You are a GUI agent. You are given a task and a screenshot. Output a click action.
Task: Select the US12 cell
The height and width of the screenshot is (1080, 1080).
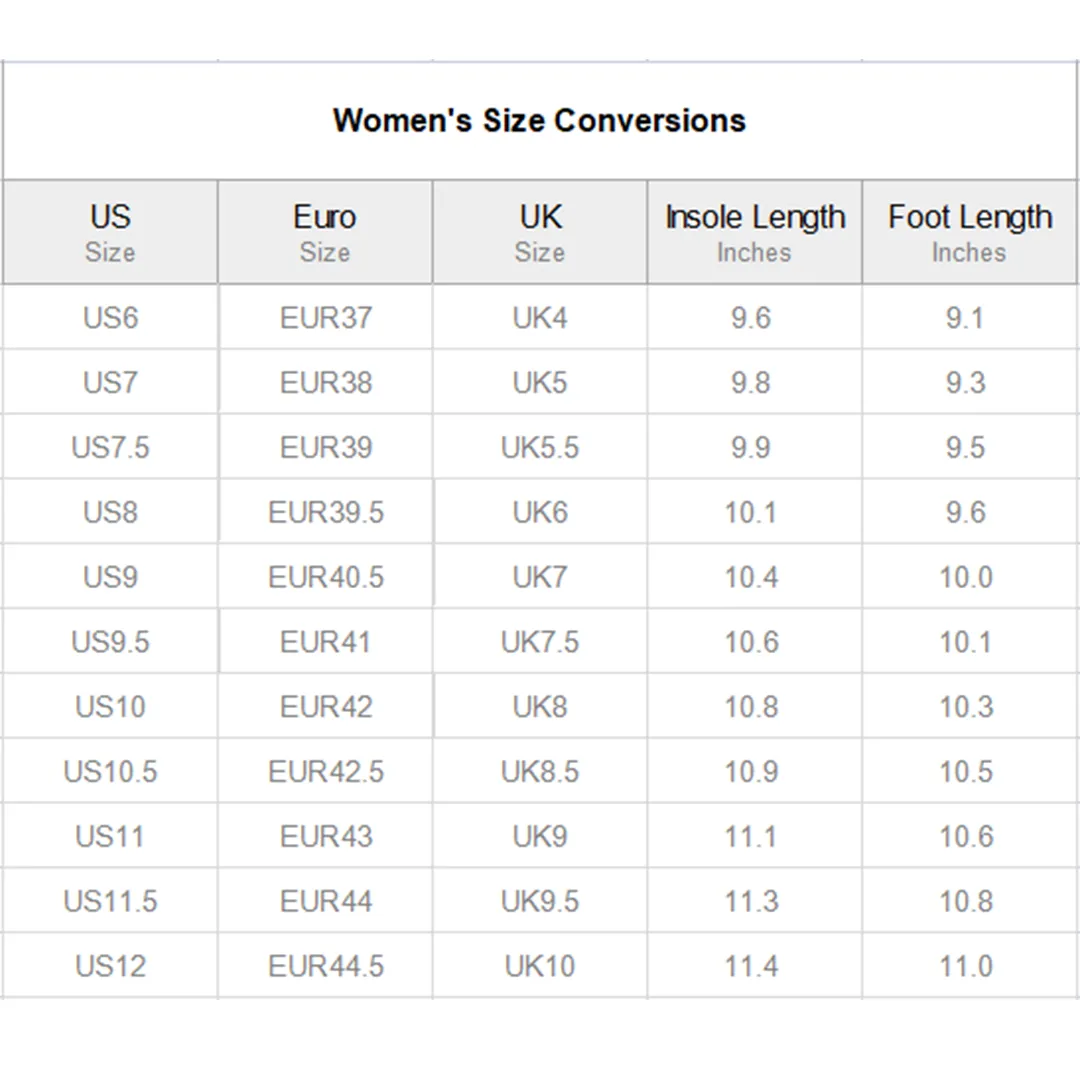(x=110, y=966)
